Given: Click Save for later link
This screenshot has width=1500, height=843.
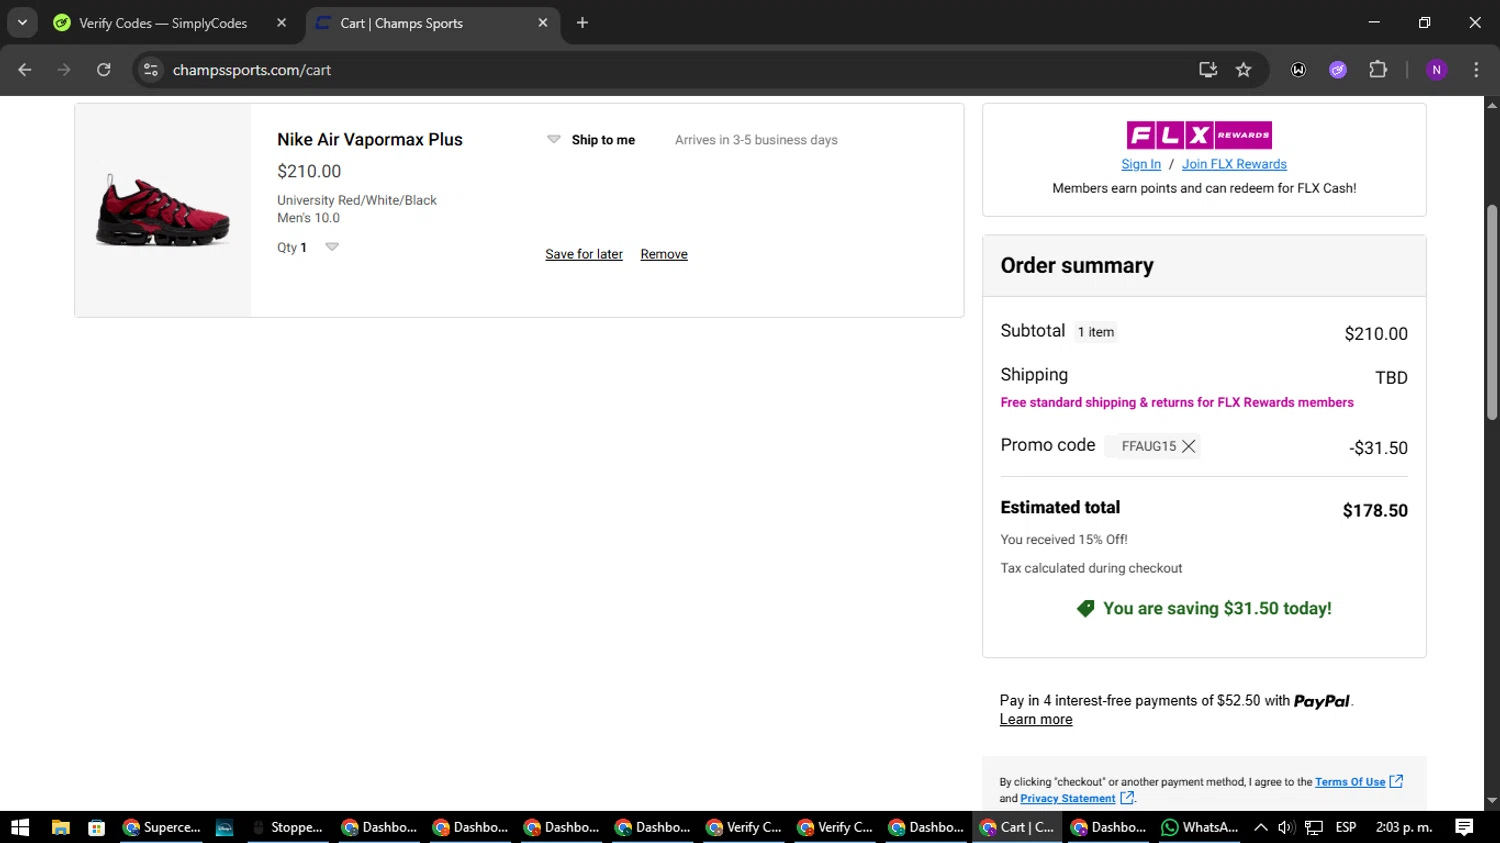Looking at the screenshot, I should [584, 254].
